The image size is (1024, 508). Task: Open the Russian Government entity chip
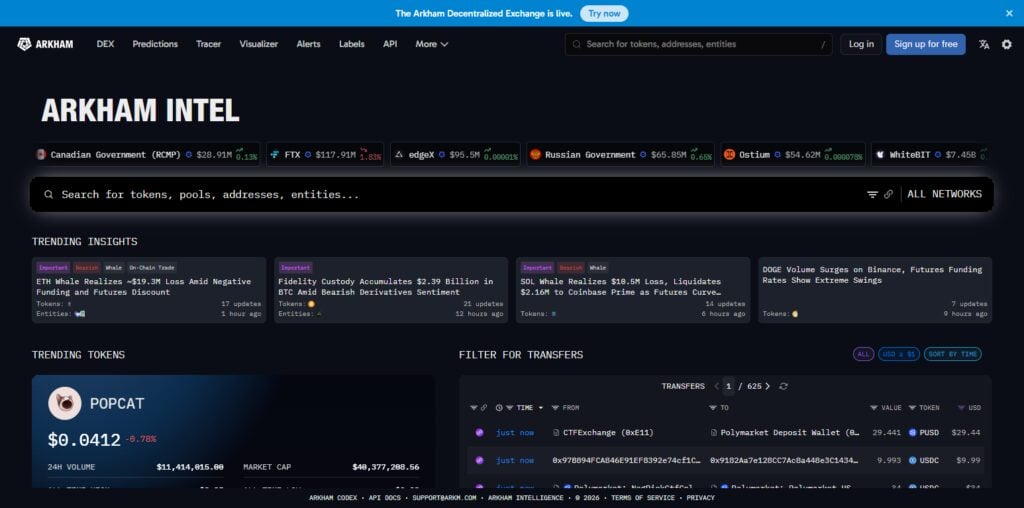pyautogui.click(x=620, y=155)
